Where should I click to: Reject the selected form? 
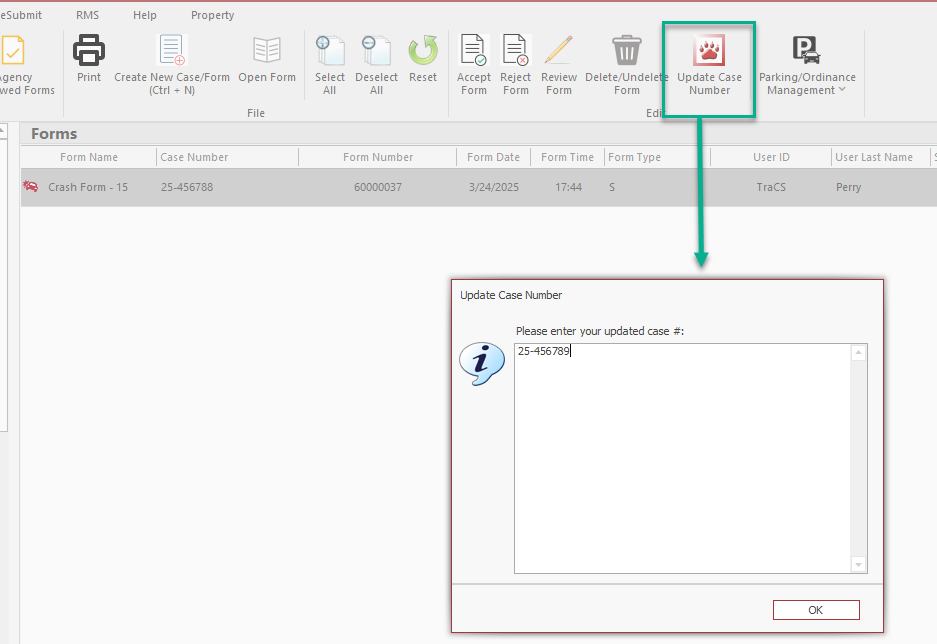516,52
